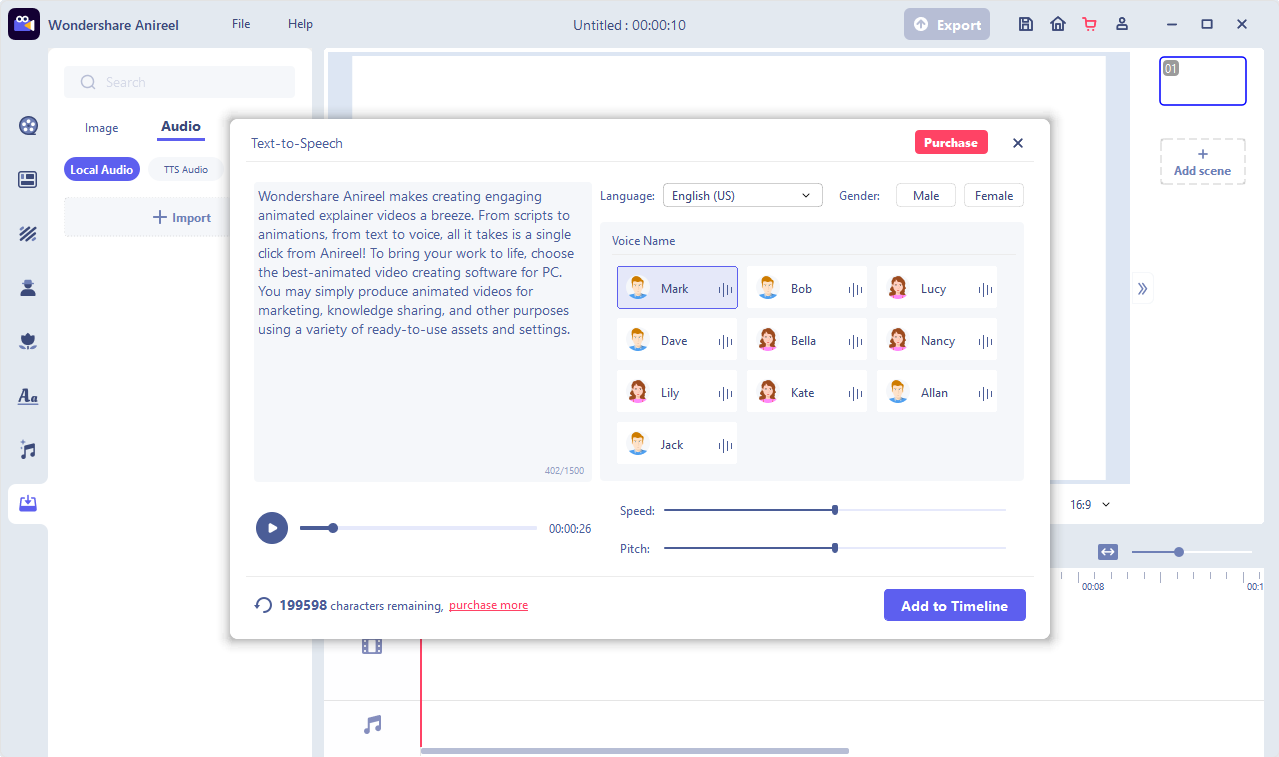Preview Bob voice waveform icon

point(855,289)
